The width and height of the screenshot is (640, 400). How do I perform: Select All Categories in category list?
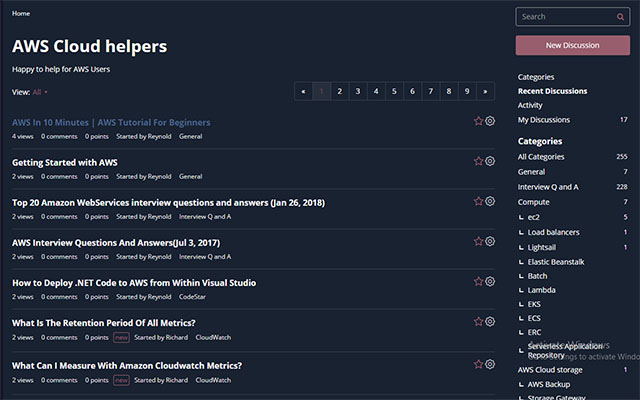pos(541,157)
